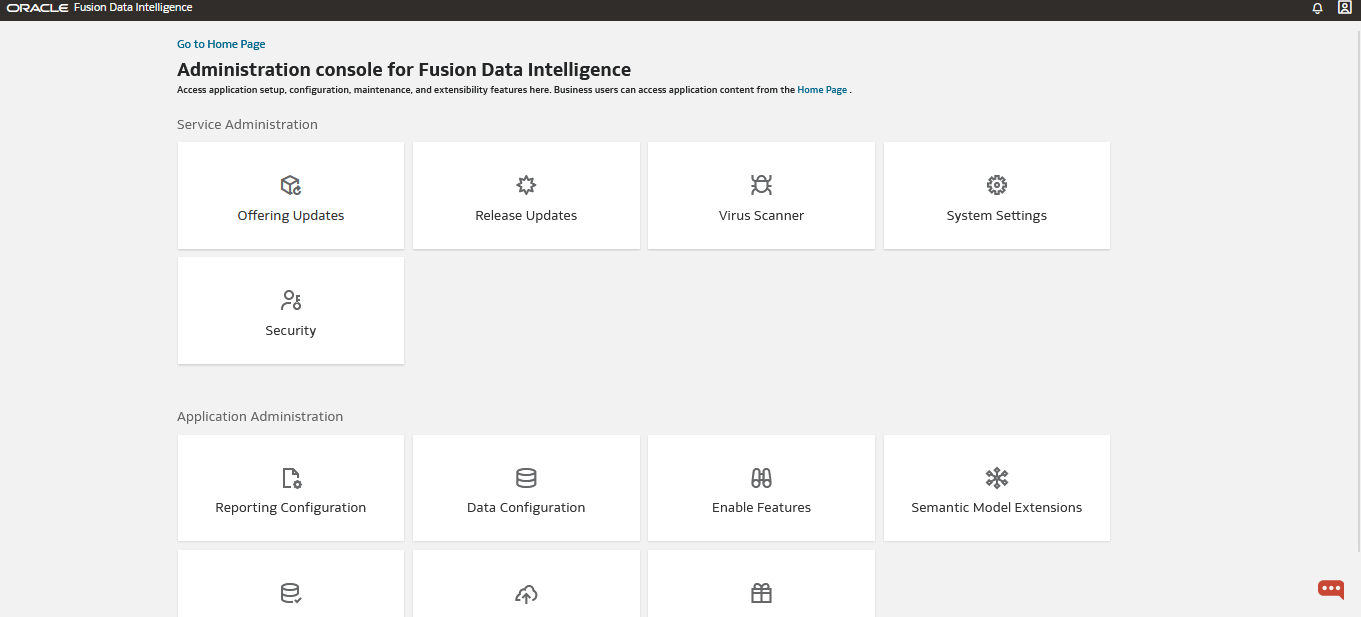The image size is (1361, 617).
Task: Open the Offering Updates label
Action: (x=291, y=215)
